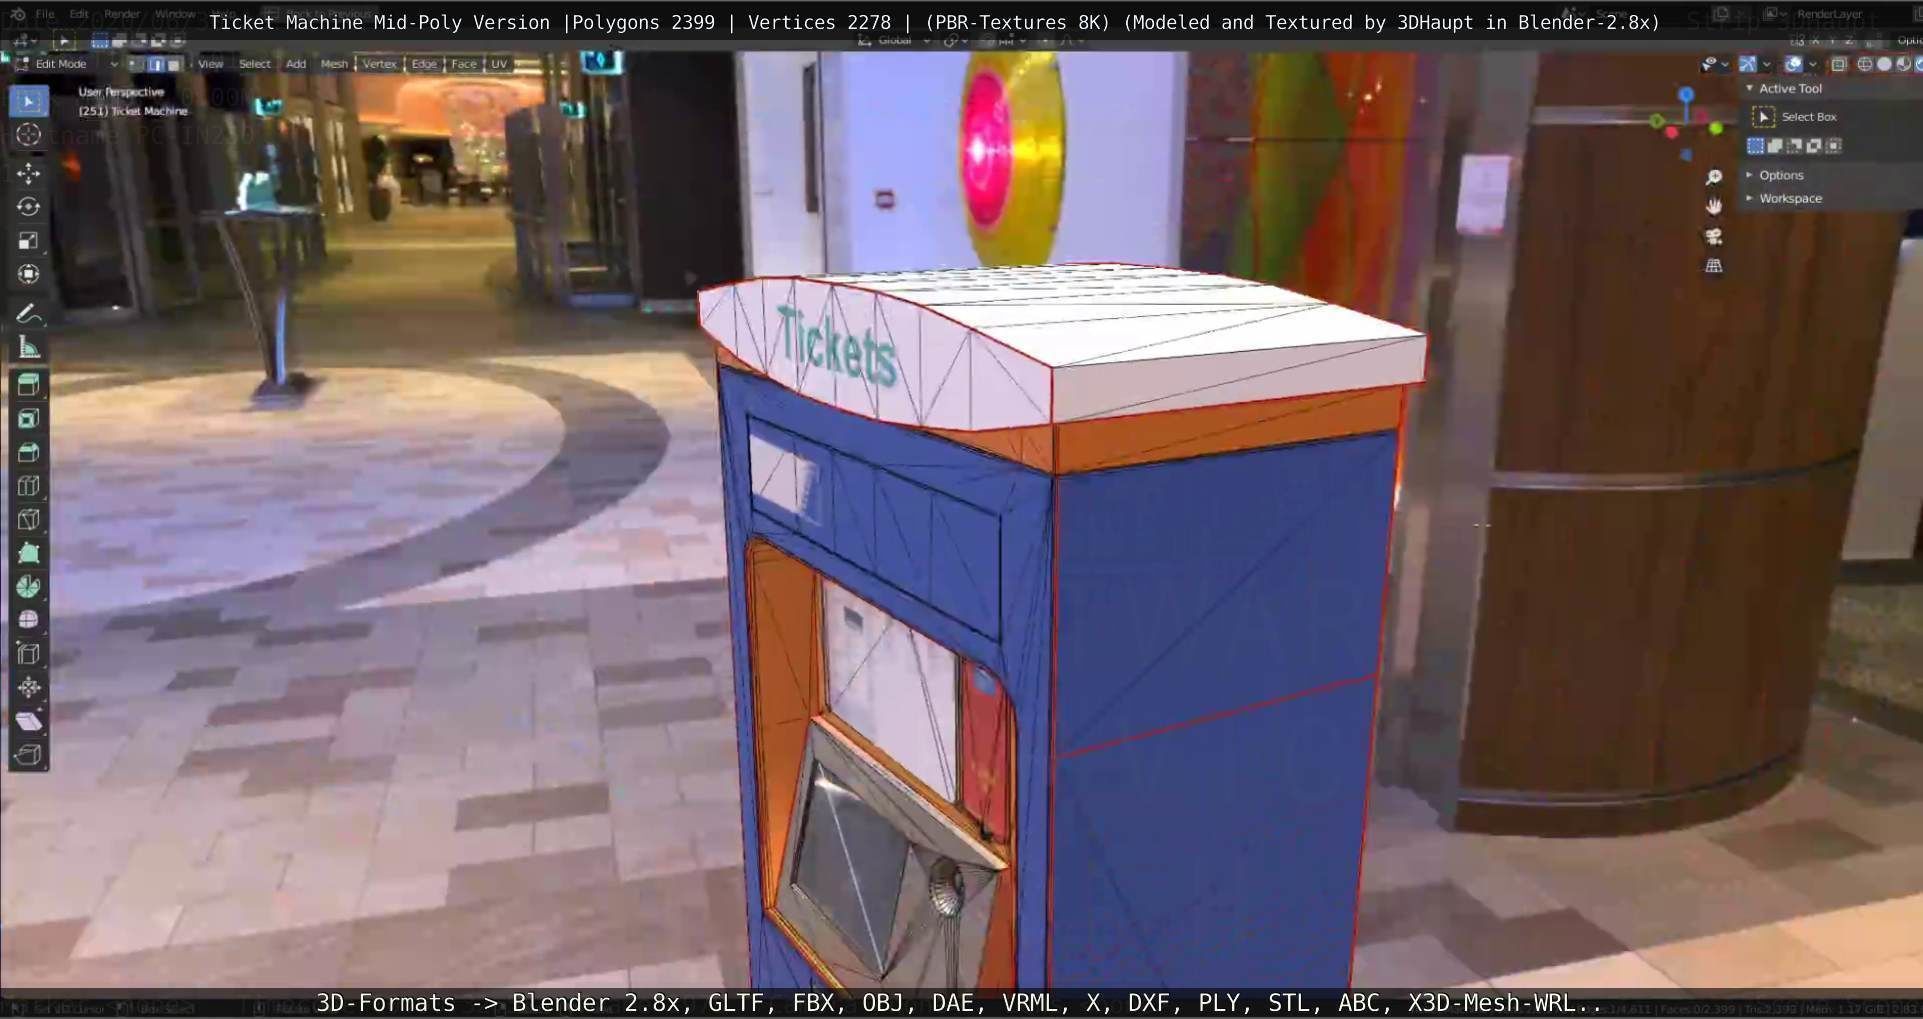Click the blue Z axis gizmo handle
Screen dimensions: 1923x1019
(1686, 94)
